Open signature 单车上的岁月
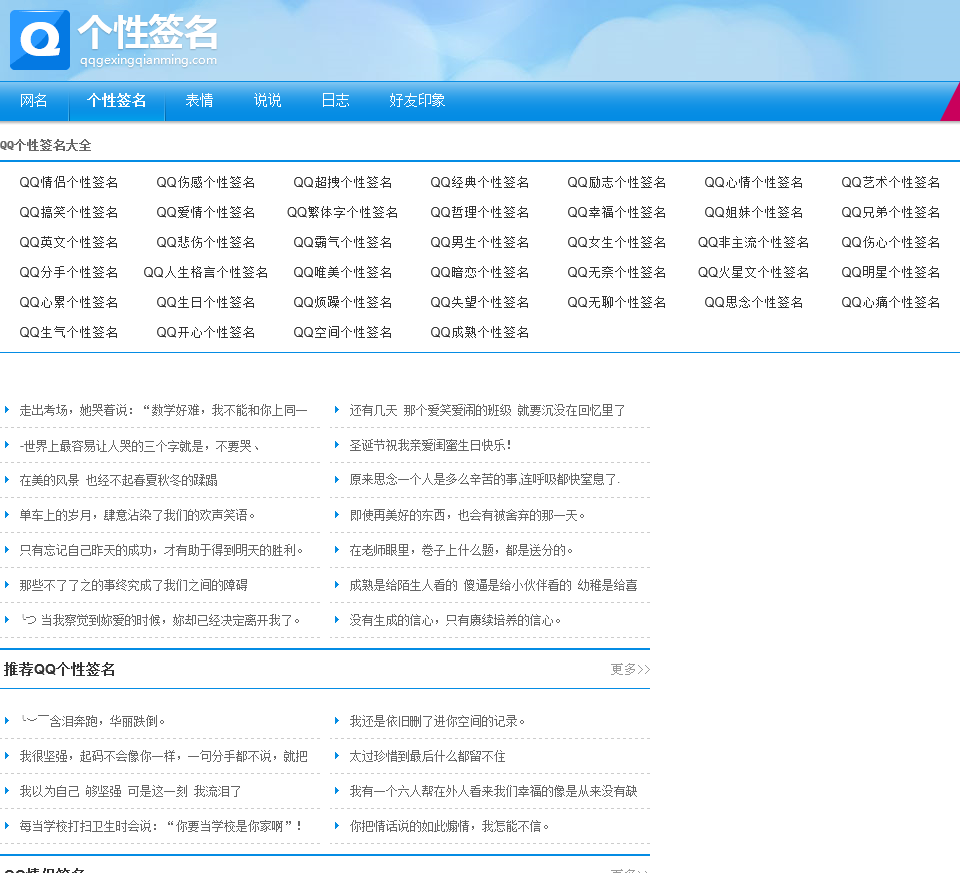Image resolution: width=960 pixels, height=873 pixels. pos(137,515)
